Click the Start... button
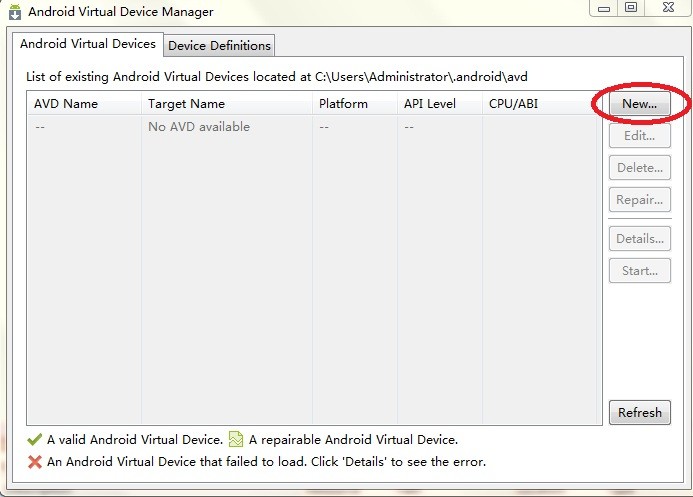Viewport: 693px width, 497px height. coord(640,270)
